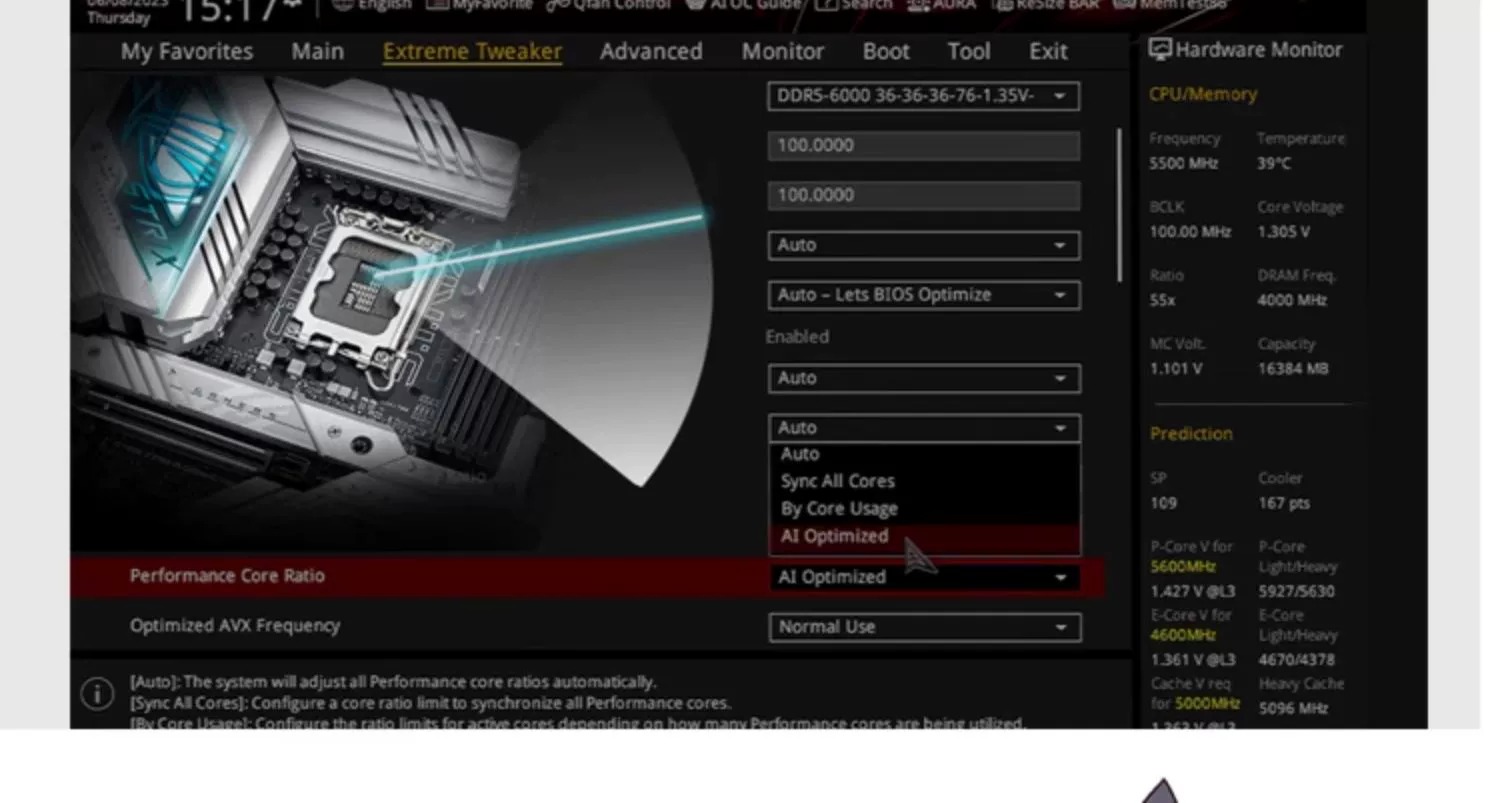Click the Hardware Monitor display icon

click(x=1160, y=49)
